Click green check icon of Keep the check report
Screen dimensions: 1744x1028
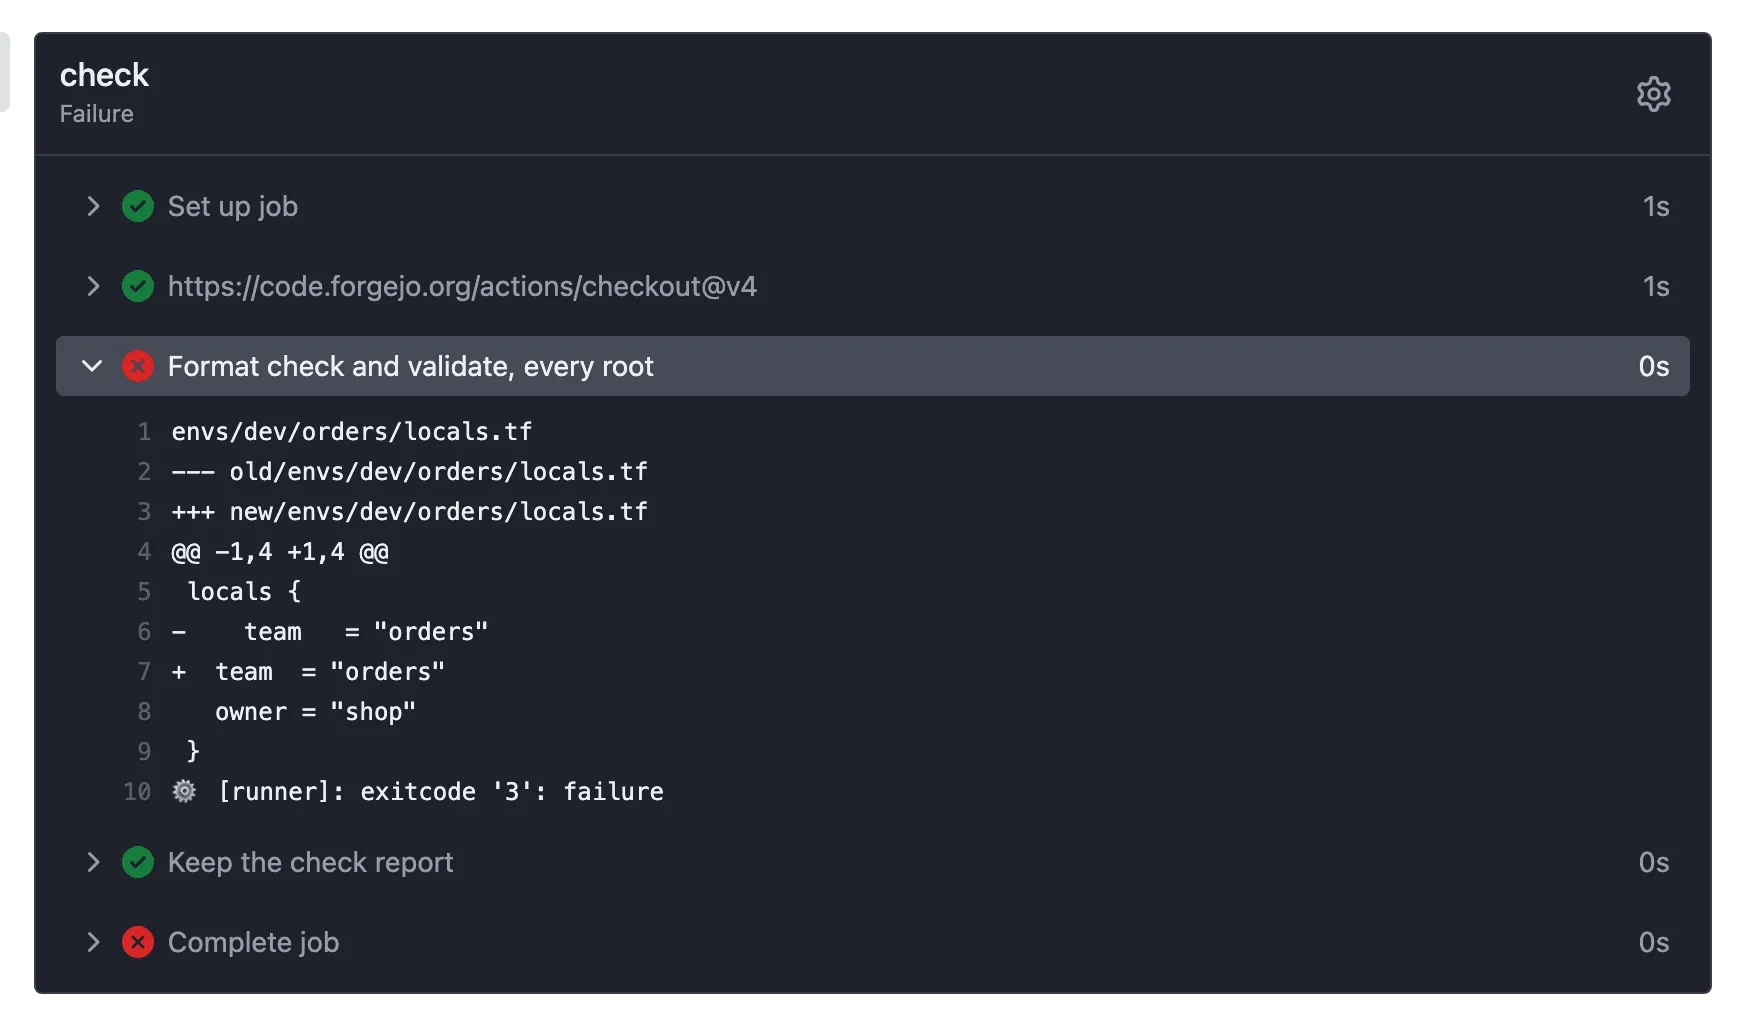coord(138,862)
